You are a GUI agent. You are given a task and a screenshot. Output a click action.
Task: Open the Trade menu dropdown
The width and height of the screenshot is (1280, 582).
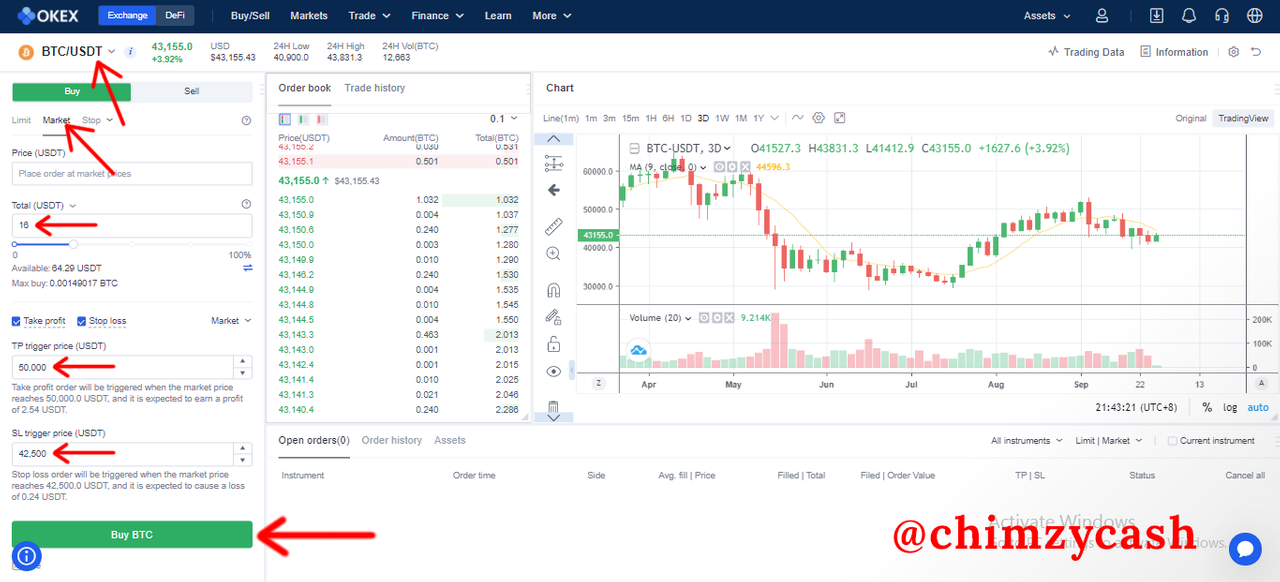370,16
